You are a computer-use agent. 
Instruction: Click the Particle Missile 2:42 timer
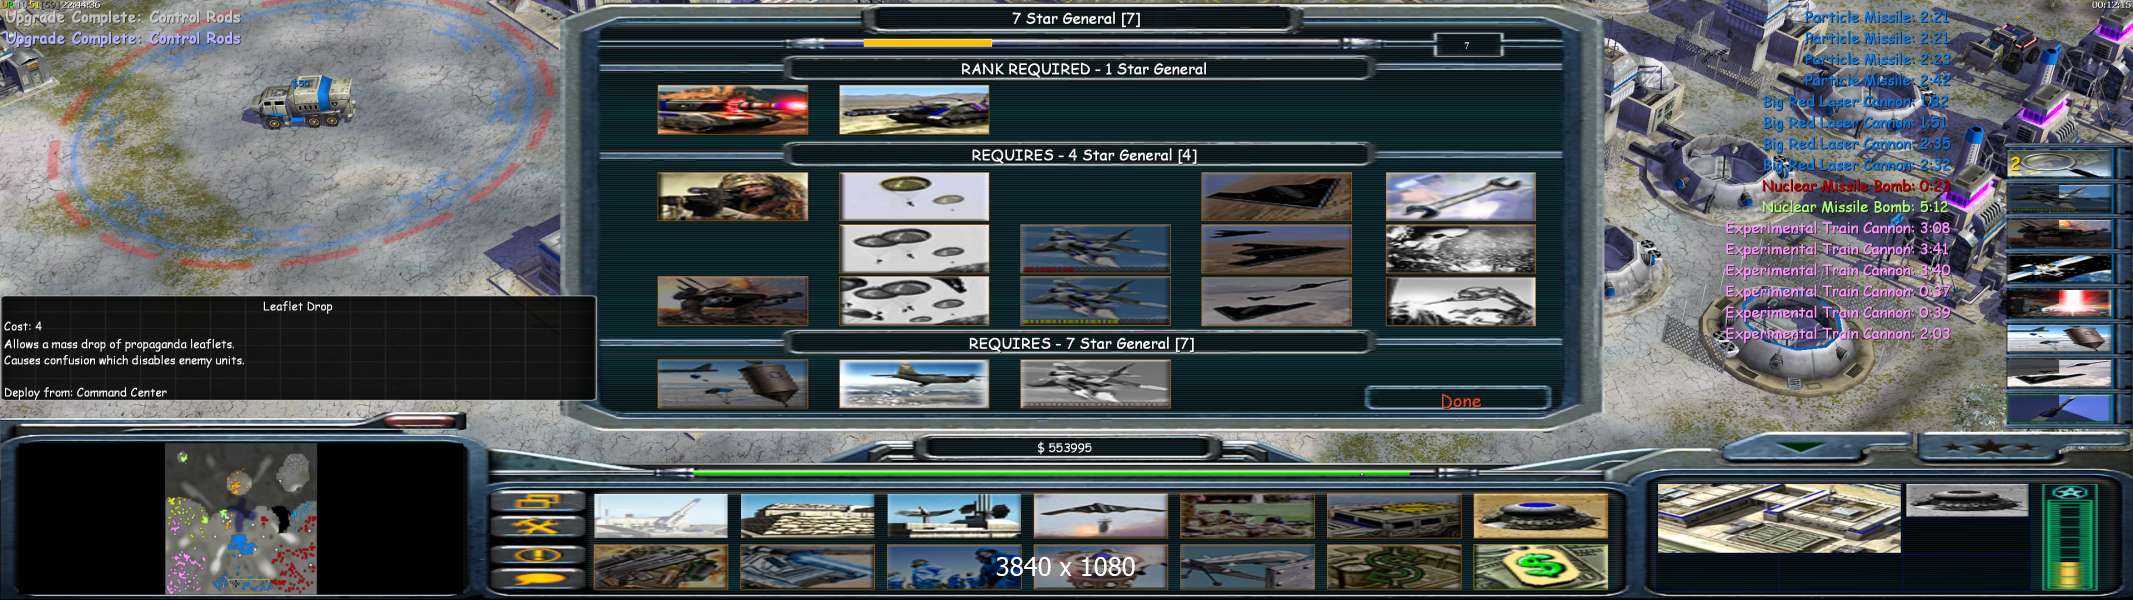(x=1877, y=80)
